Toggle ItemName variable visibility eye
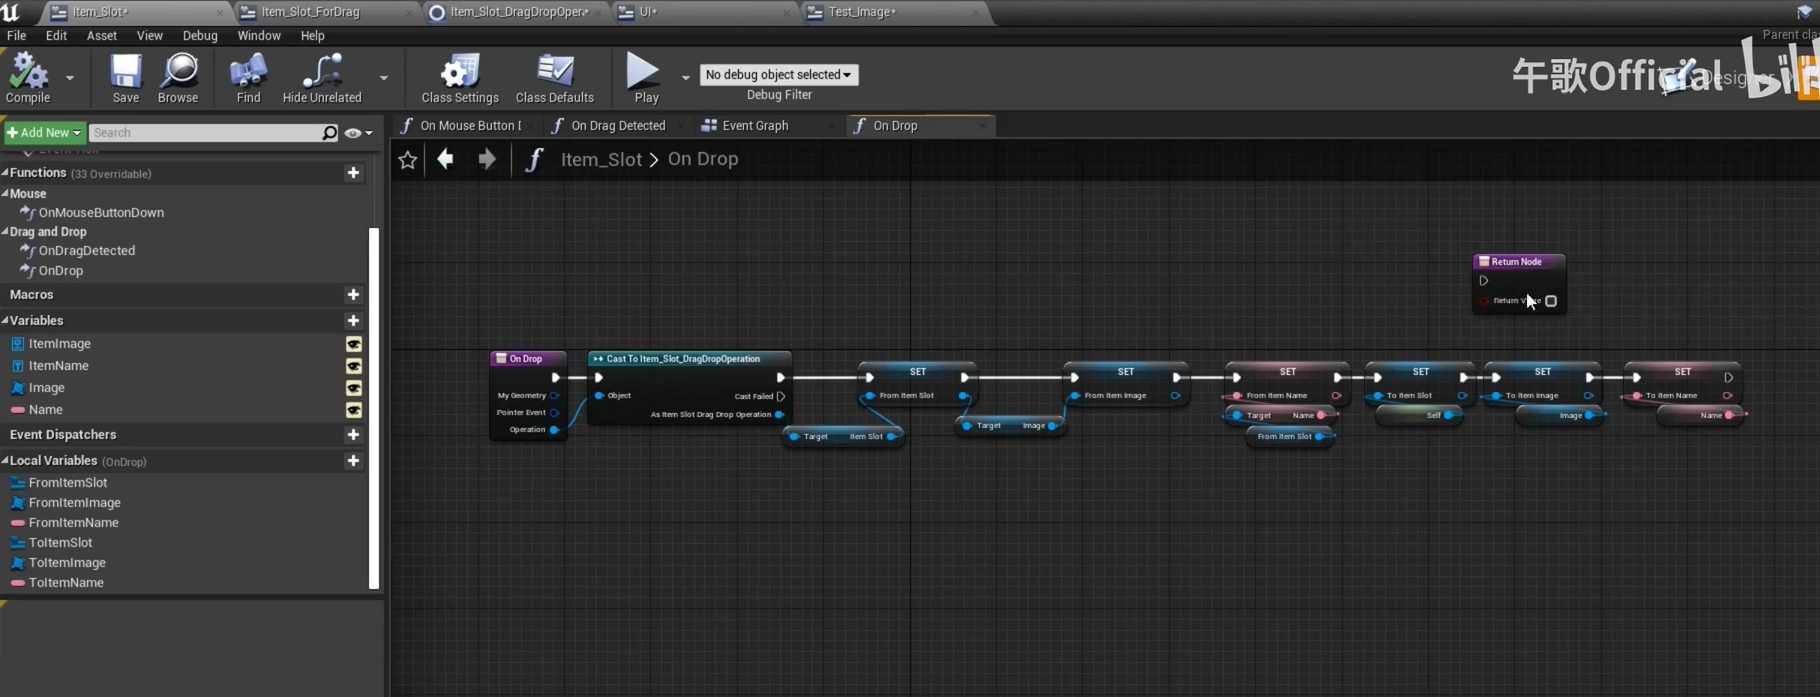Screen dimensions: 1820x697 [x=353, y=366]
